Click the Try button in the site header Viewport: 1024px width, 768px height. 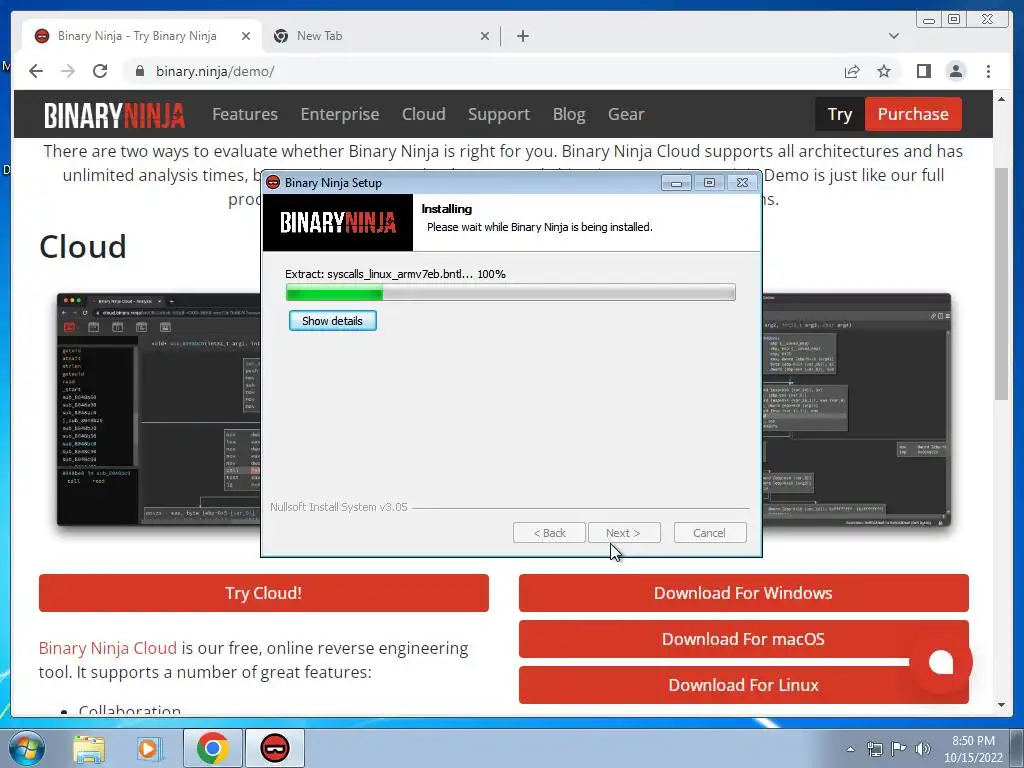[840, 114]
